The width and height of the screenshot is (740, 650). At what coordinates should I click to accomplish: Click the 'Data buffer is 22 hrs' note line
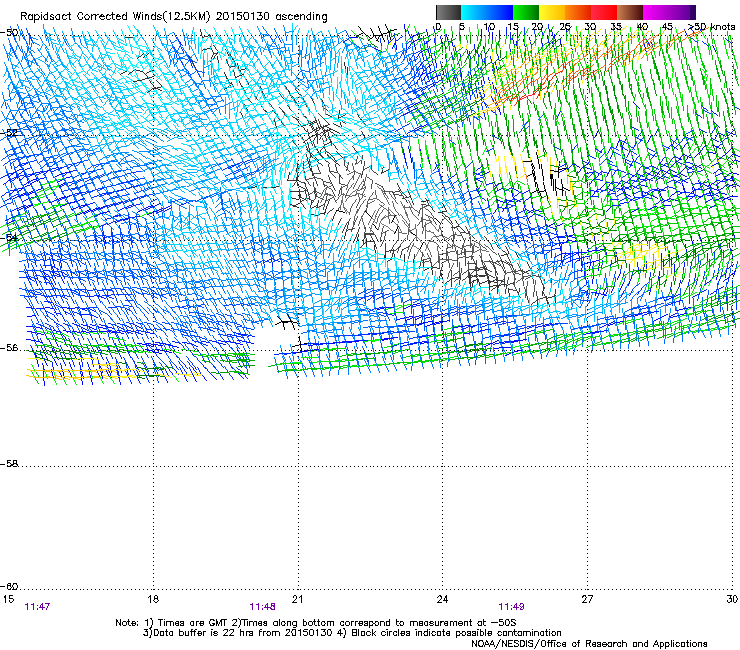[352, 633]
